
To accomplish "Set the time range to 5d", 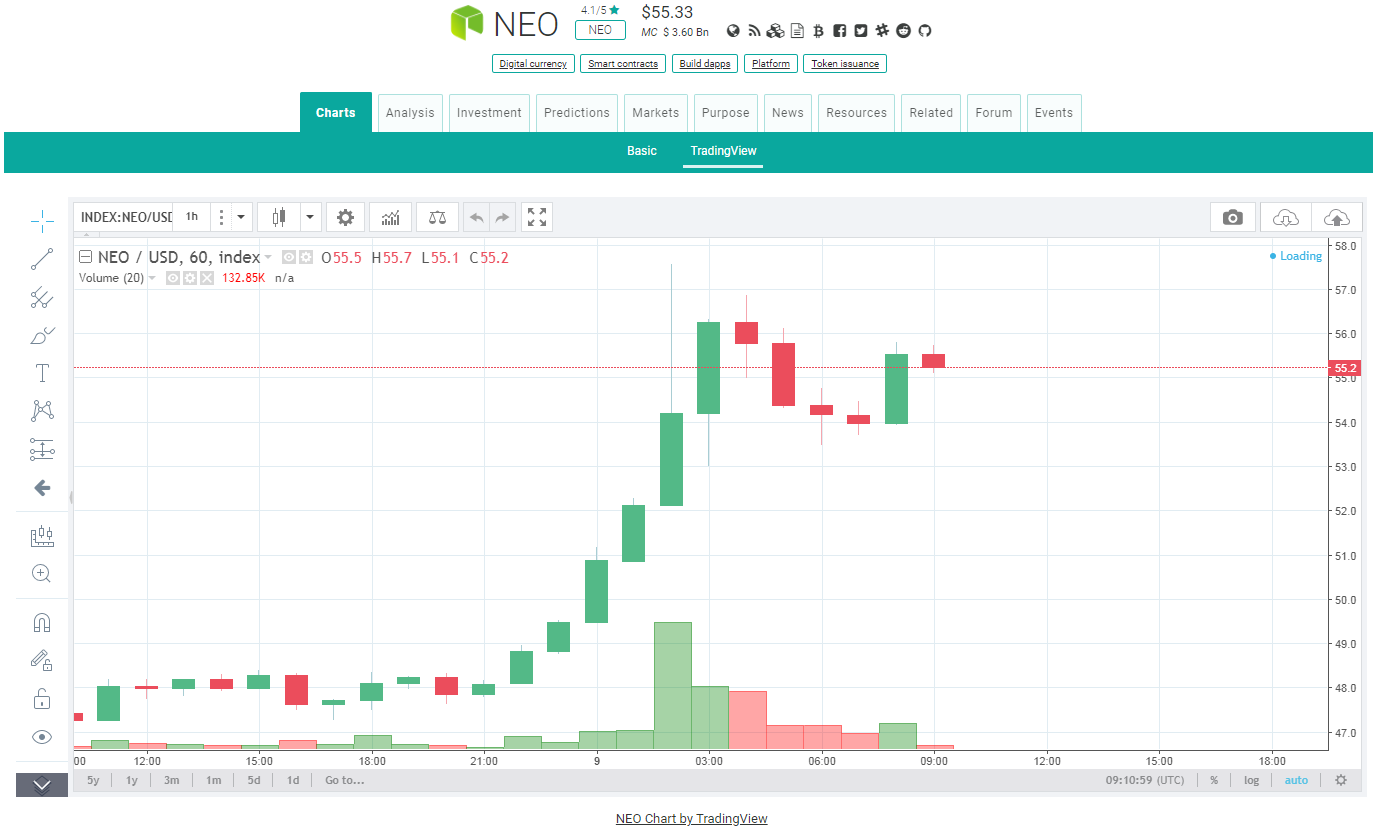I will coord(254,780).
